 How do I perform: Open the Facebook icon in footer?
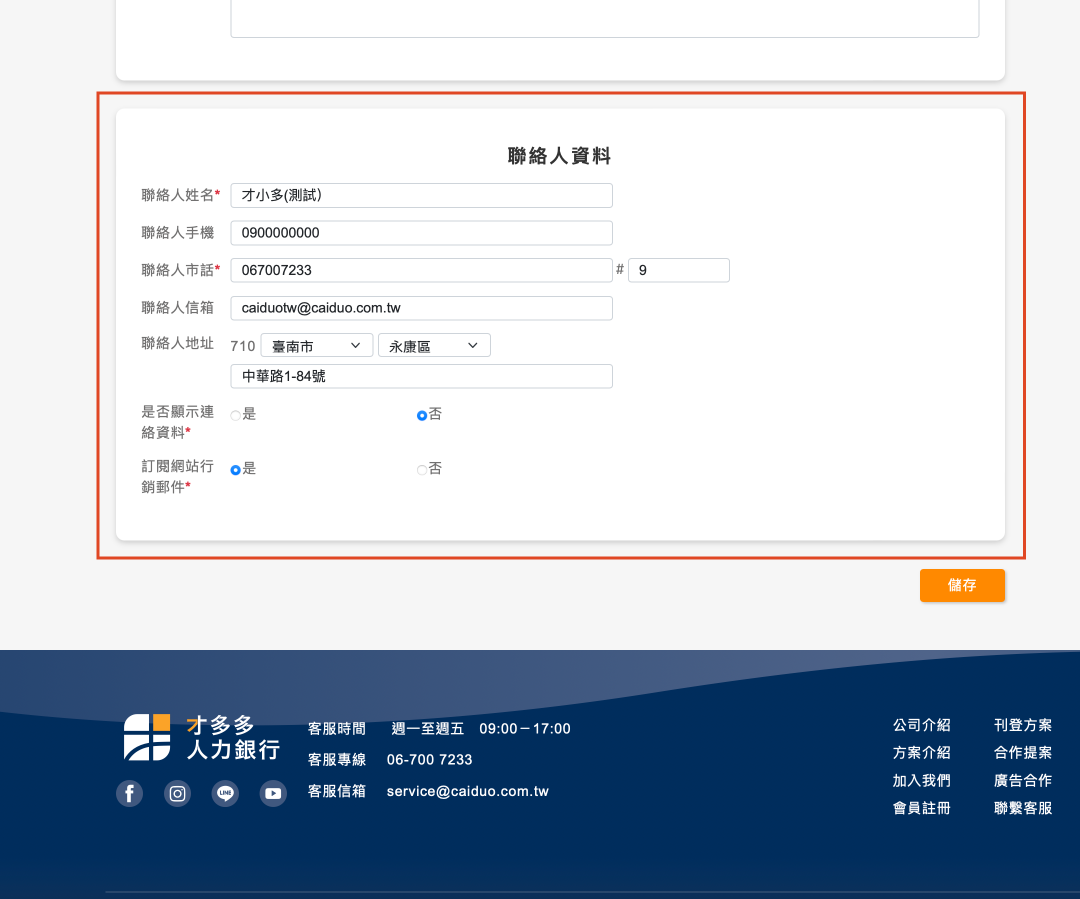click(x=129, y=794)
